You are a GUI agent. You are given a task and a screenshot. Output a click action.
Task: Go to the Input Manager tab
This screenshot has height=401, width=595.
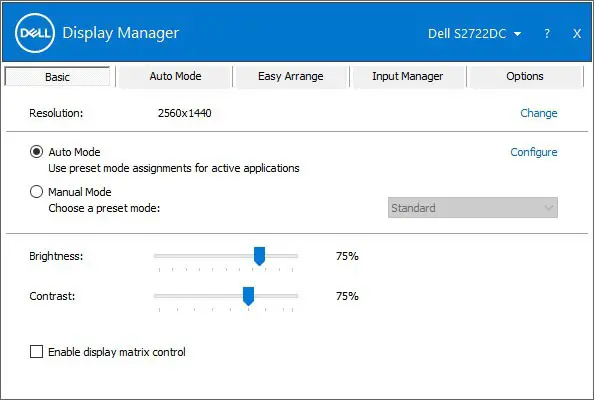click(x=408, y=76)
